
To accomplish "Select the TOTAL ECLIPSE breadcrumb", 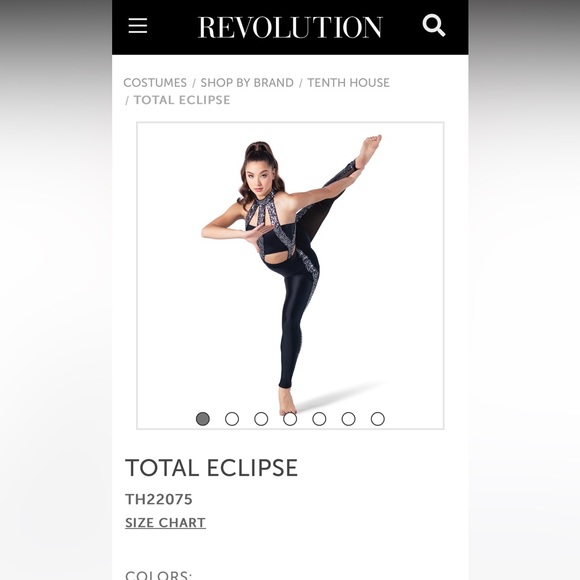I will click(182, 100).
